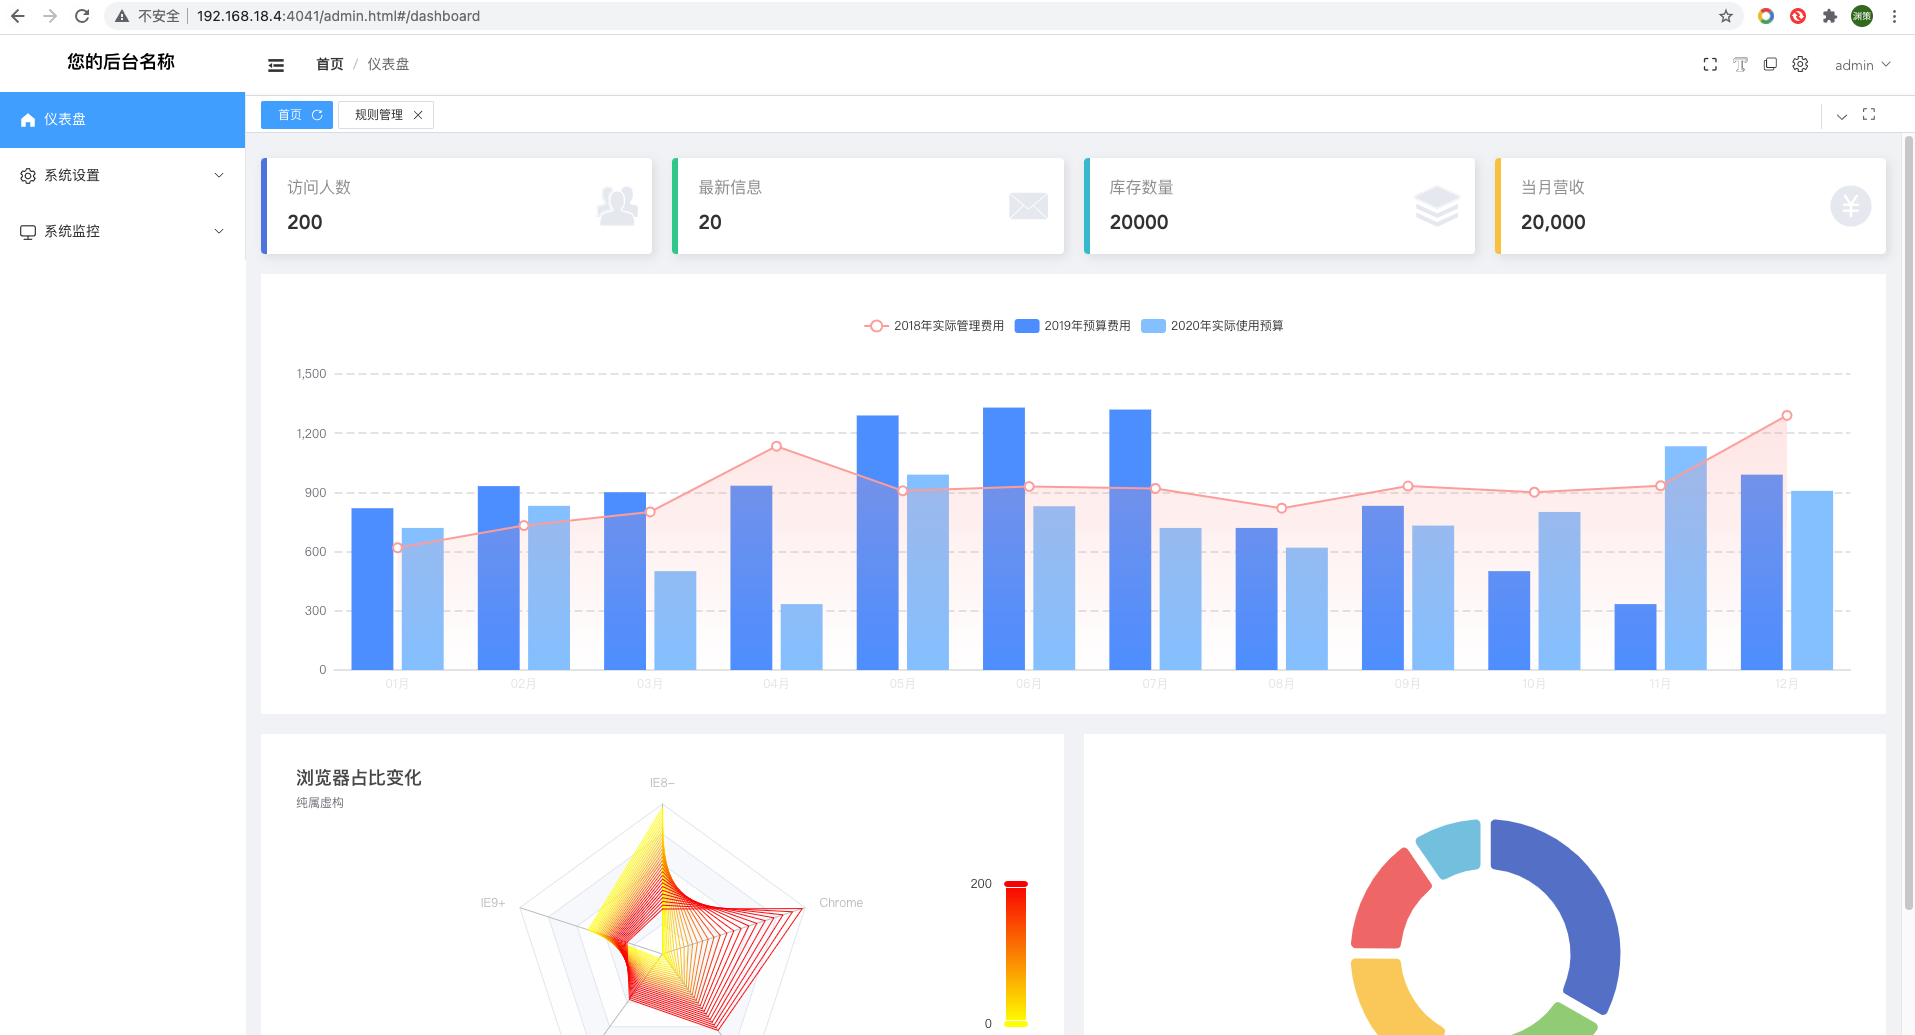Open the font size icon in header
Screen dimensions: 1915x1035
pos(1740,64)
